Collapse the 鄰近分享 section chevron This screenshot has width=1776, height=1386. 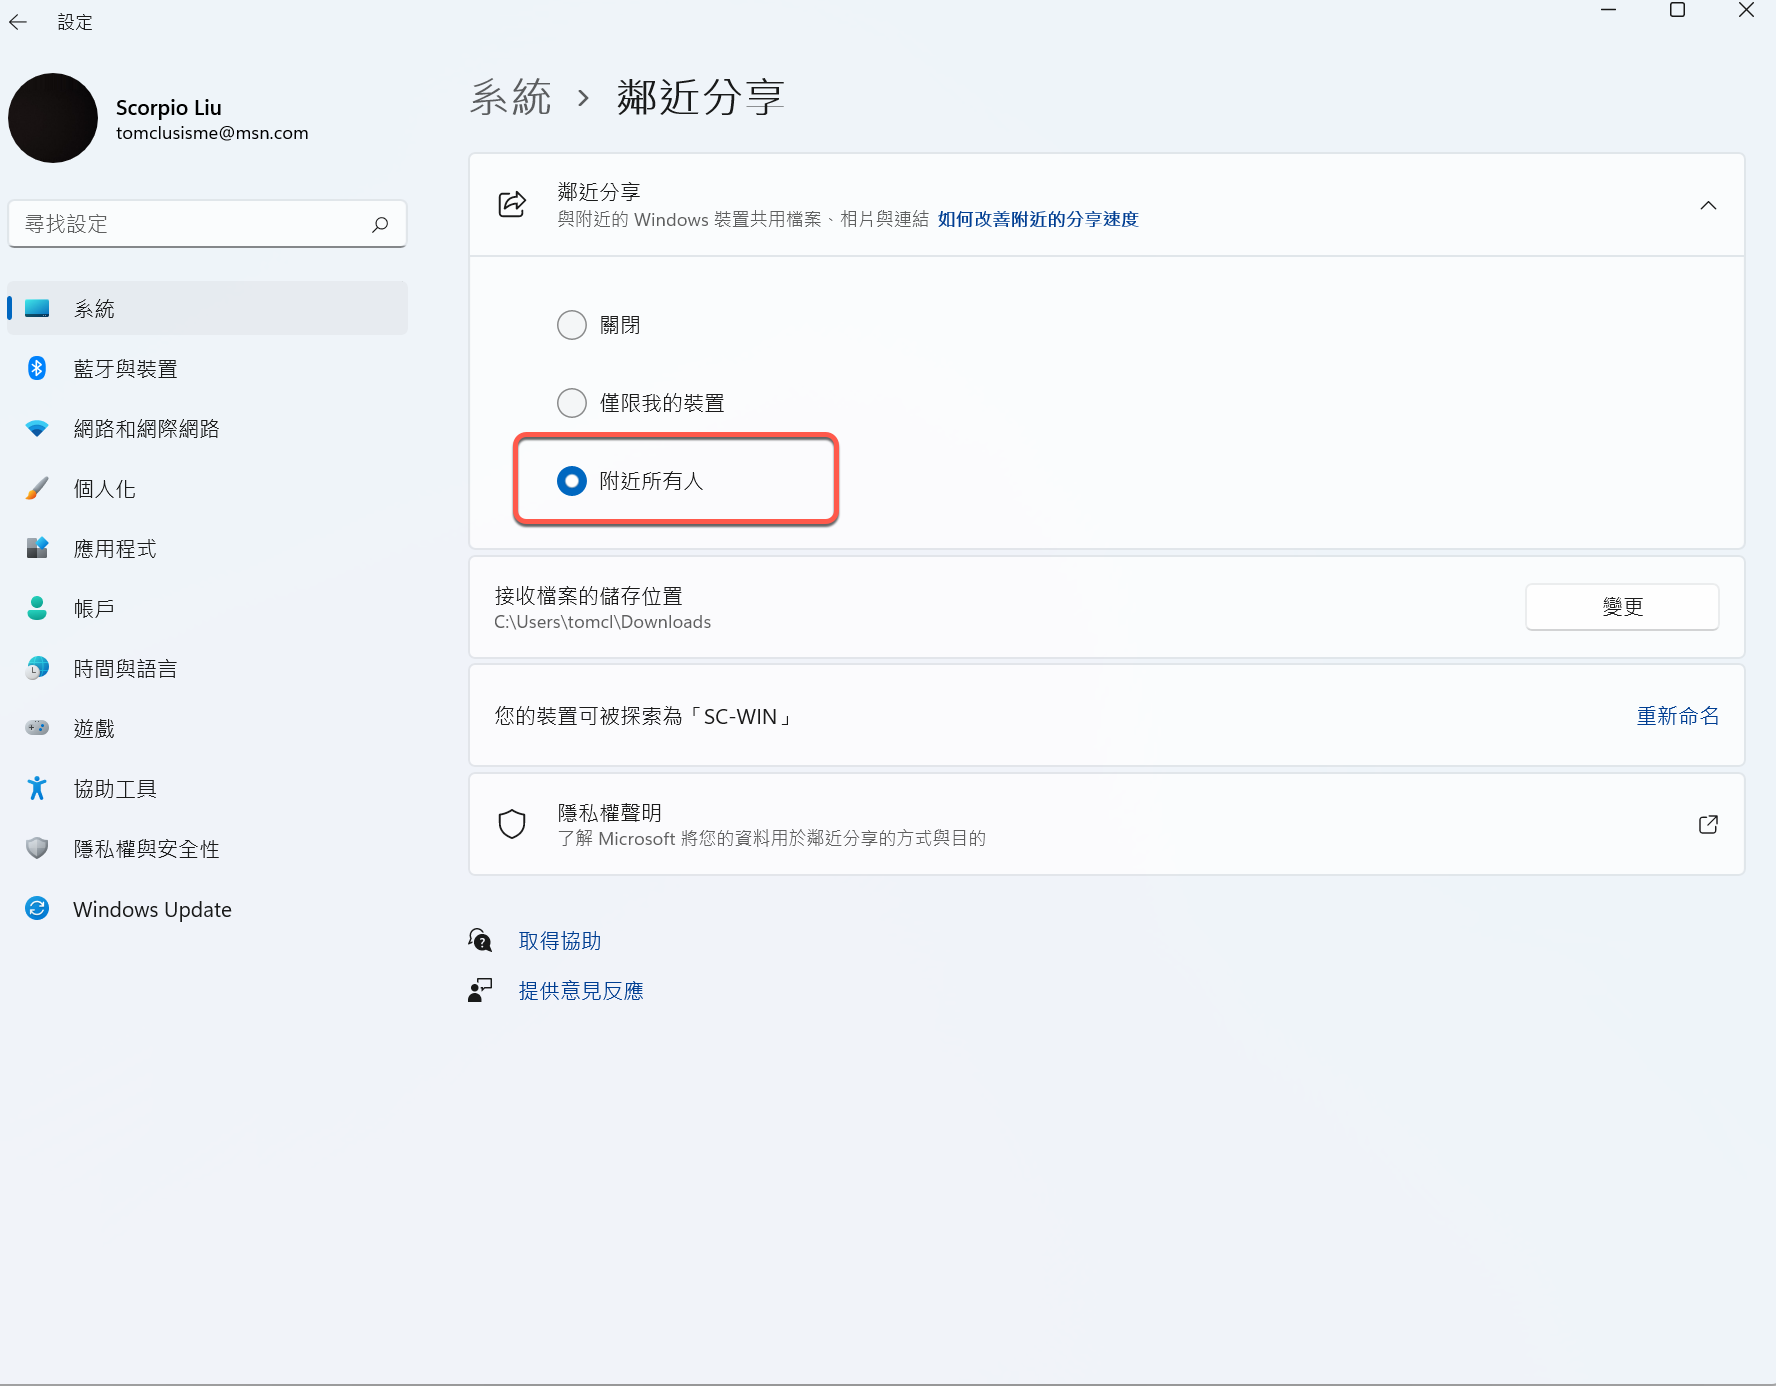1708,205
